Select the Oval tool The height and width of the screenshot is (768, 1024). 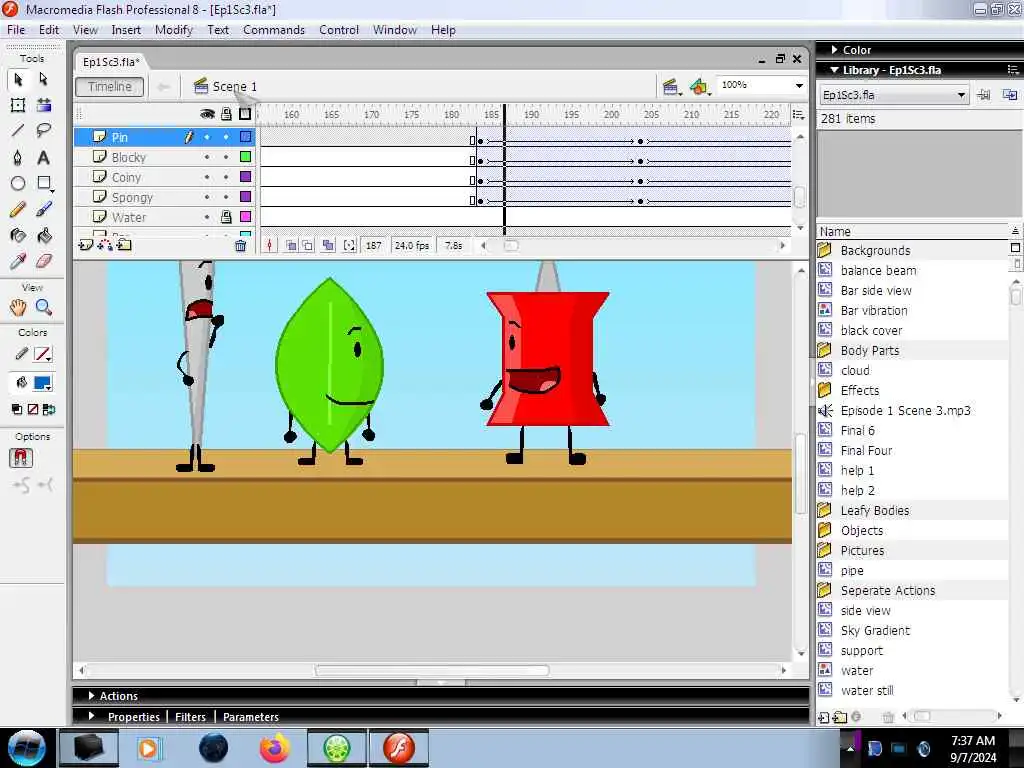tap(18, 184)
